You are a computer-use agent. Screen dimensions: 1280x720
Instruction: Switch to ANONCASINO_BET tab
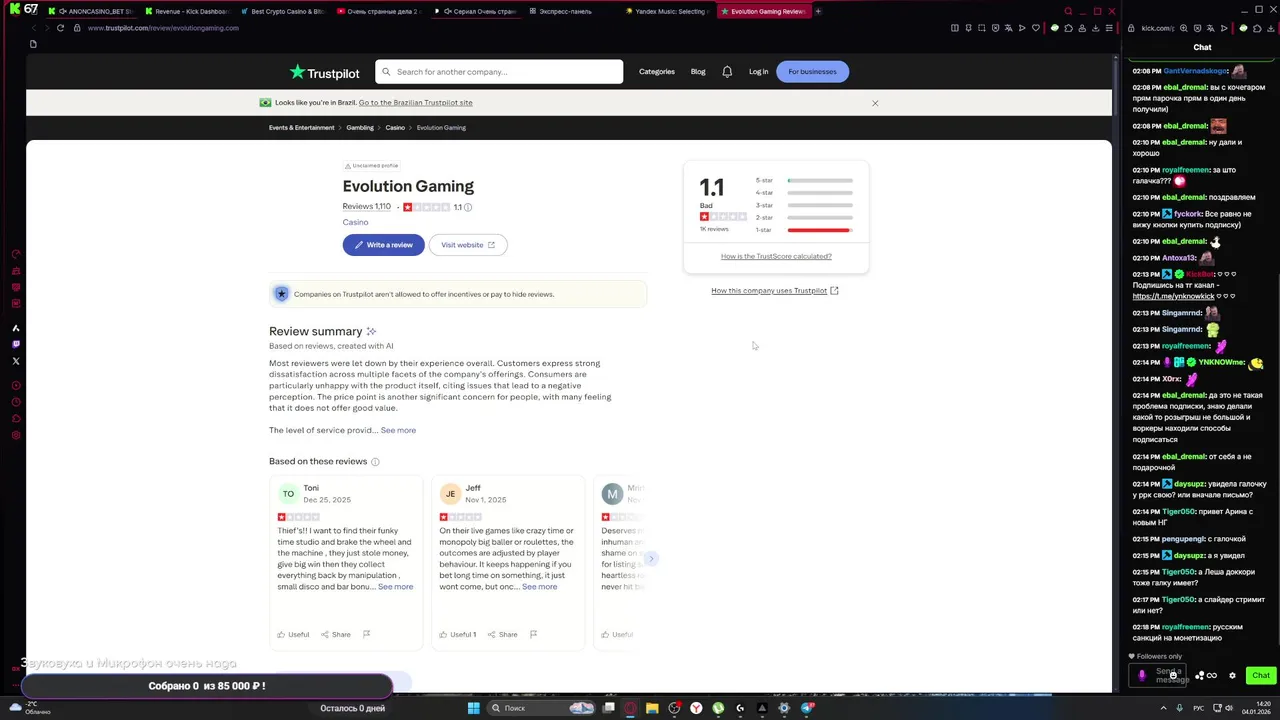point(92,11)
